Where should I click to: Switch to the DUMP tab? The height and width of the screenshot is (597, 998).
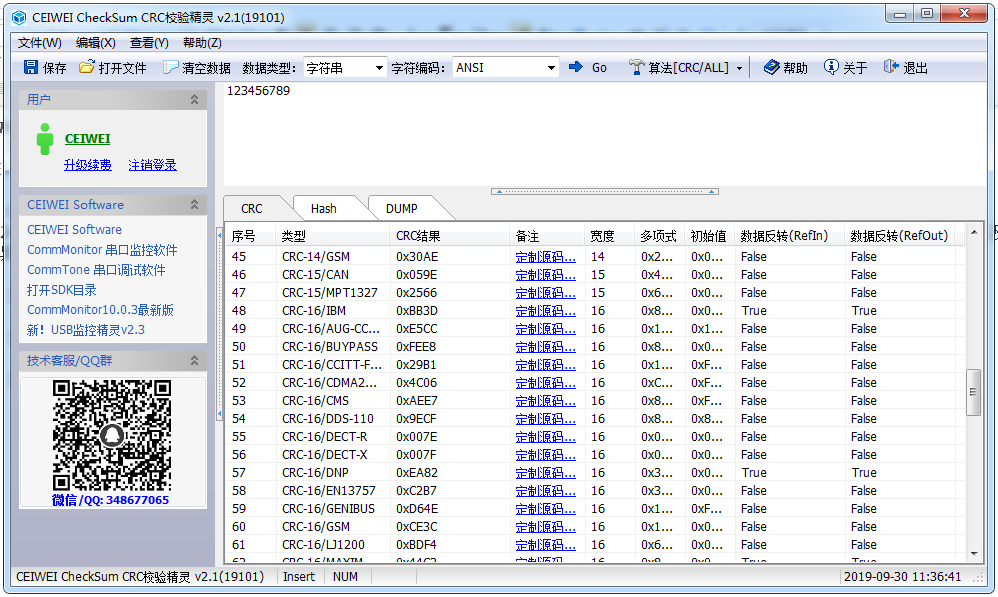(402, 208)
